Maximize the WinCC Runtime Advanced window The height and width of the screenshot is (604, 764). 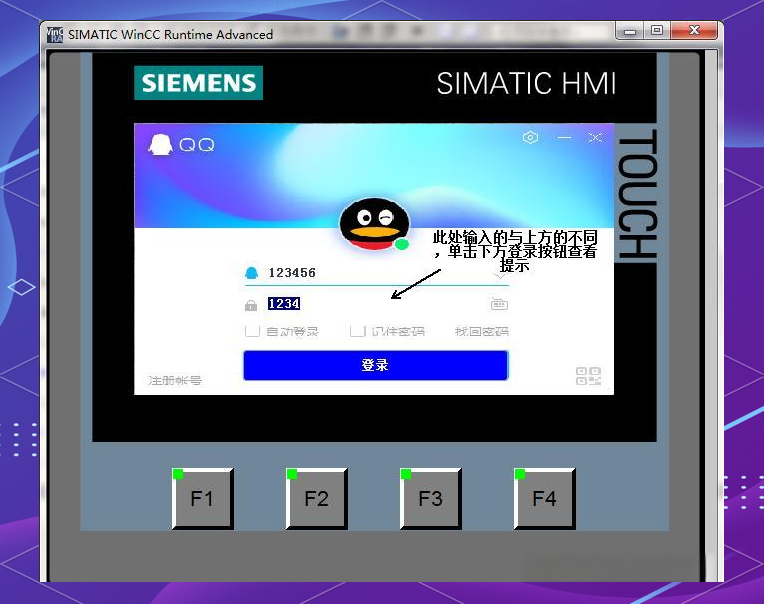(x=657, y=31)
